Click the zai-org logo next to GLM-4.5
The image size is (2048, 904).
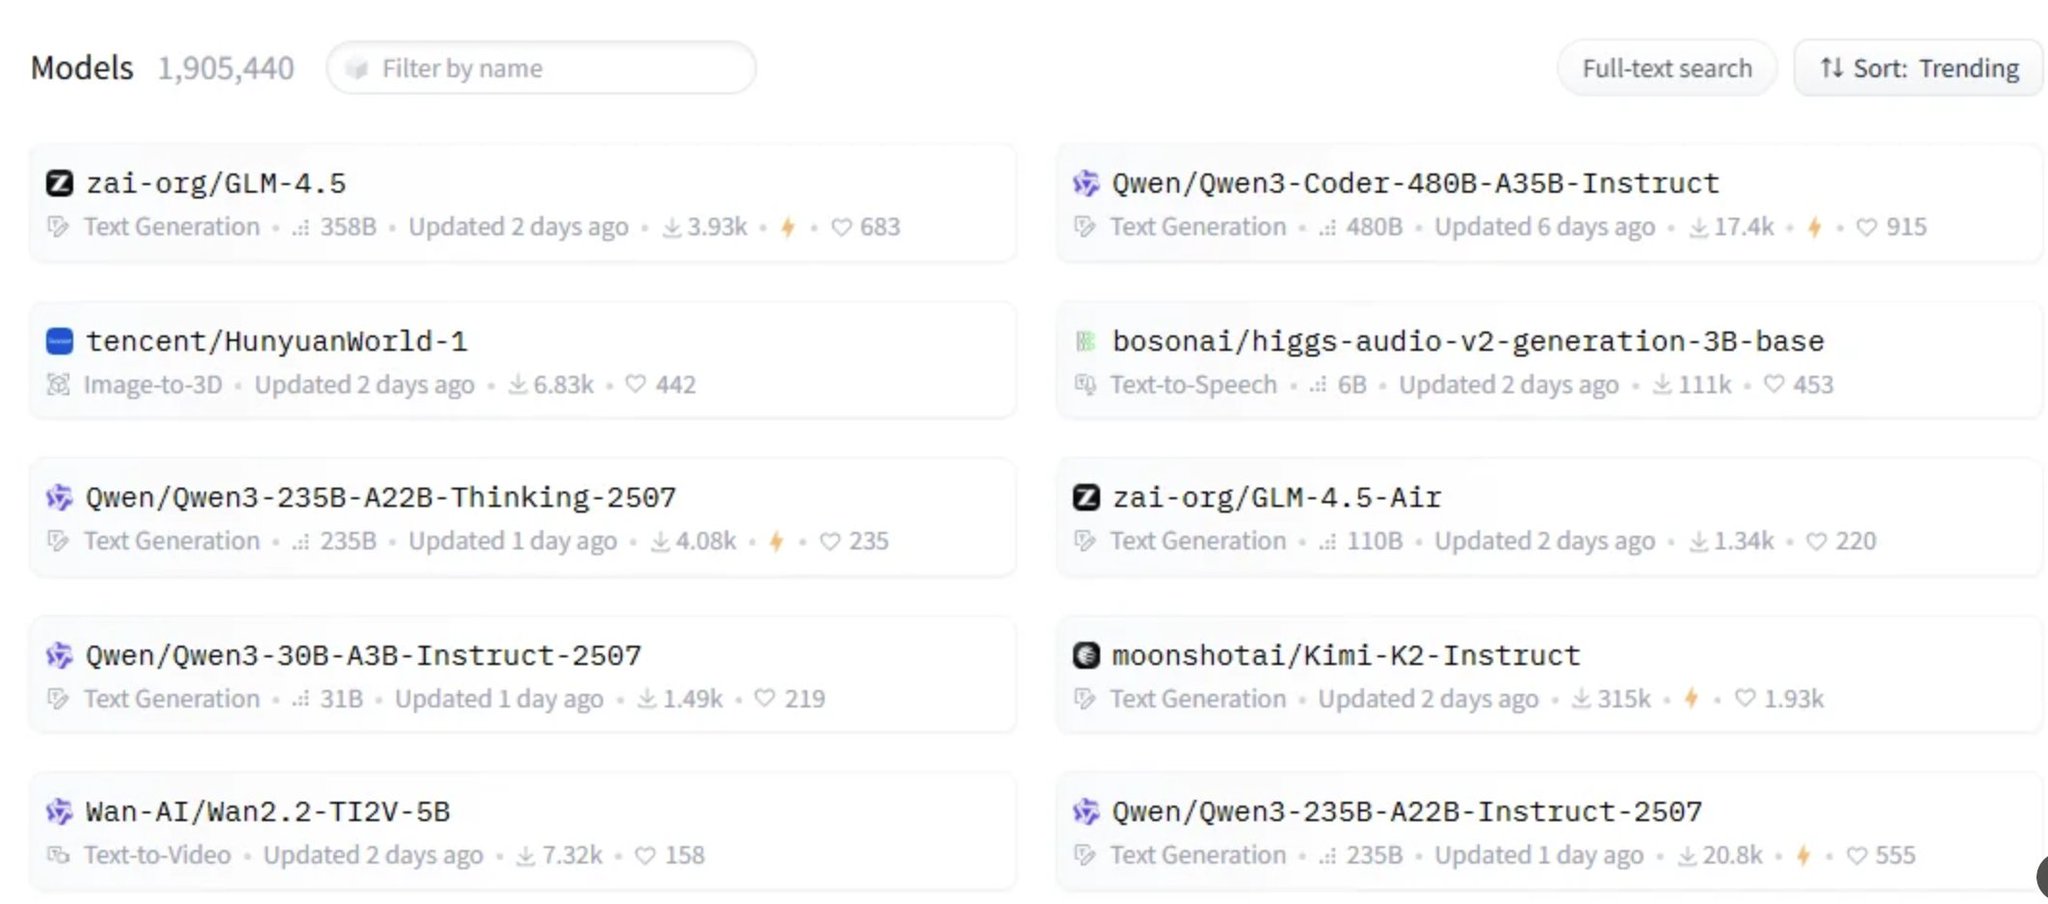pos(59,183)
